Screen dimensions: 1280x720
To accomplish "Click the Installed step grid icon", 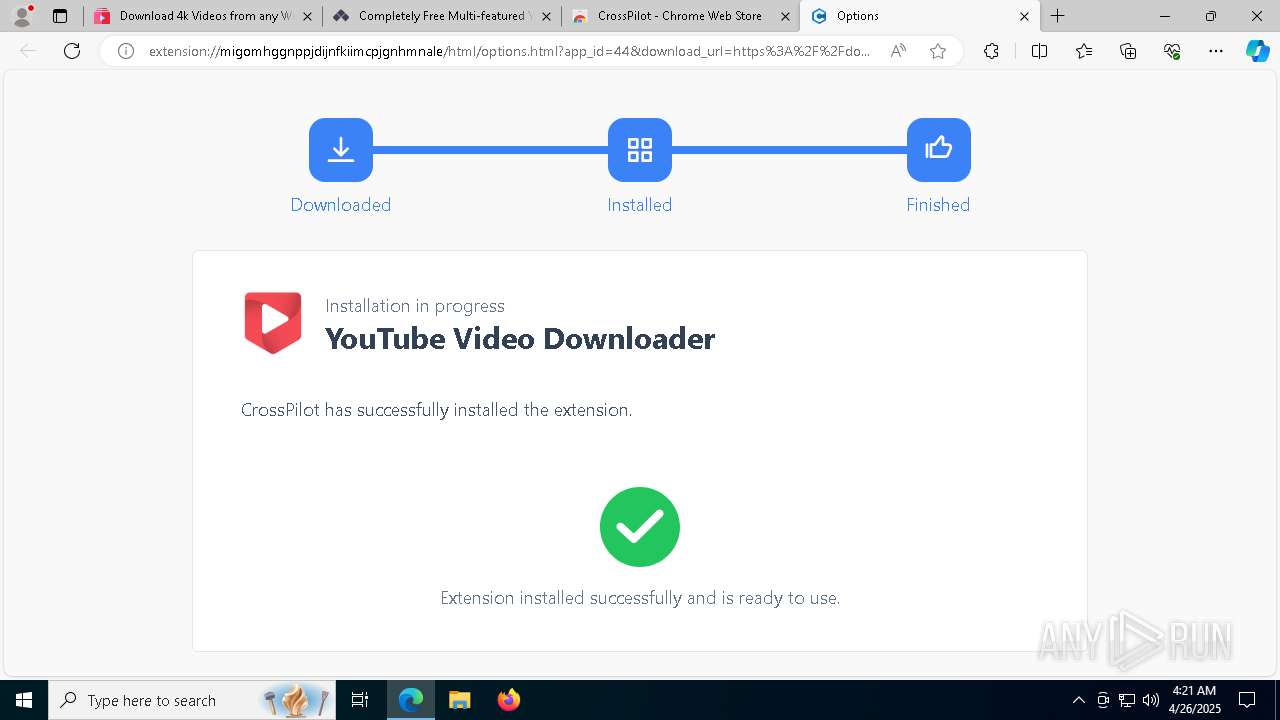I will click(640, 150).
